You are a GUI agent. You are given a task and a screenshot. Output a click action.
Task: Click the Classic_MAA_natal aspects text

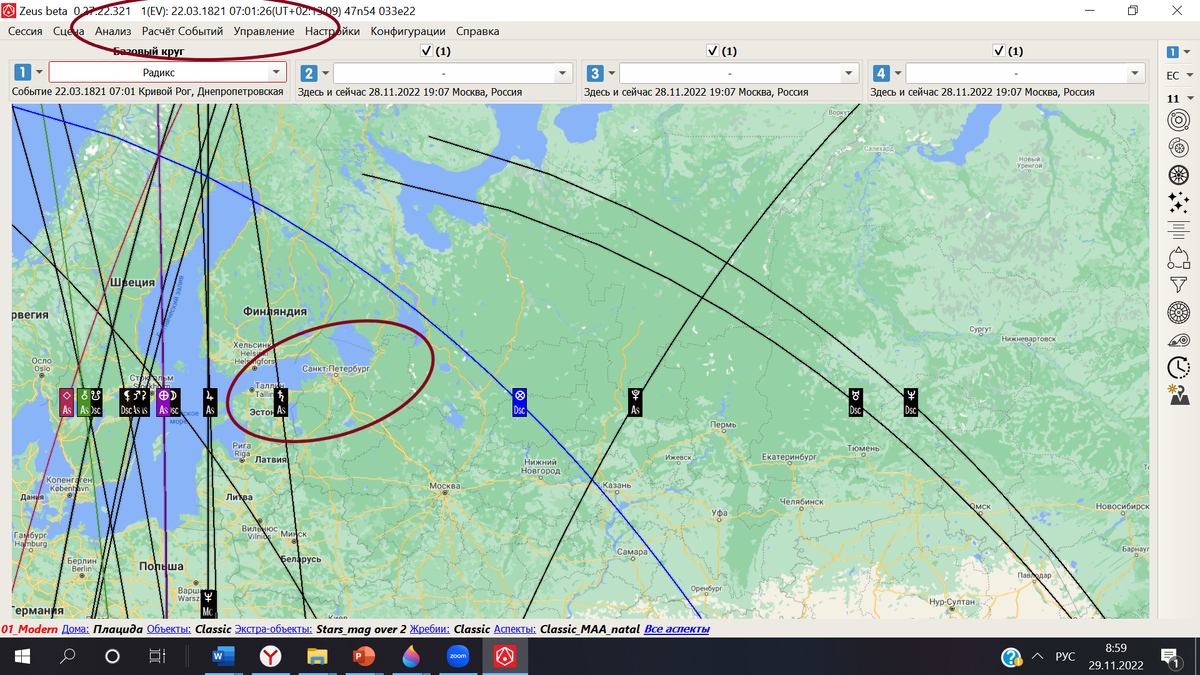pos(590,629)
